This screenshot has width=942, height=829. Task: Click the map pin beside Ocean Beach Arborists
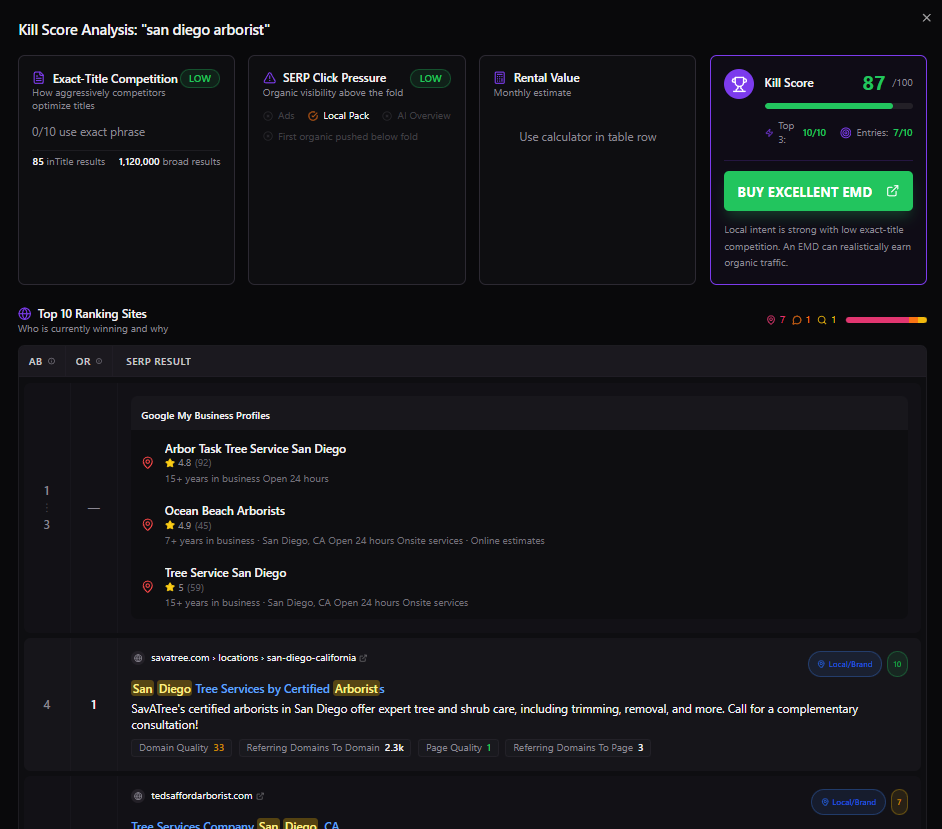point(148,525)
